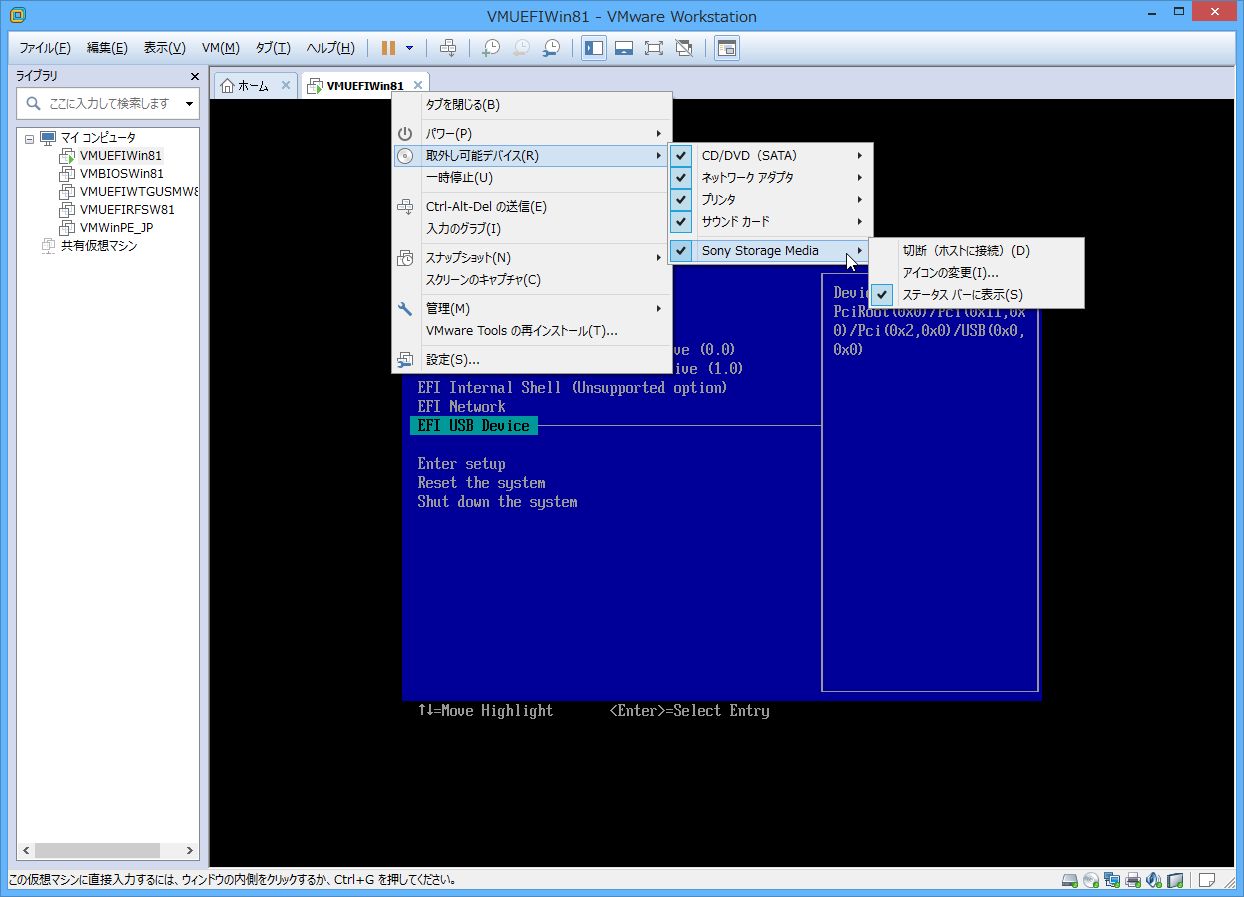Expand the 取外し可能デバイス(R) submenu

tap(531, 155)
